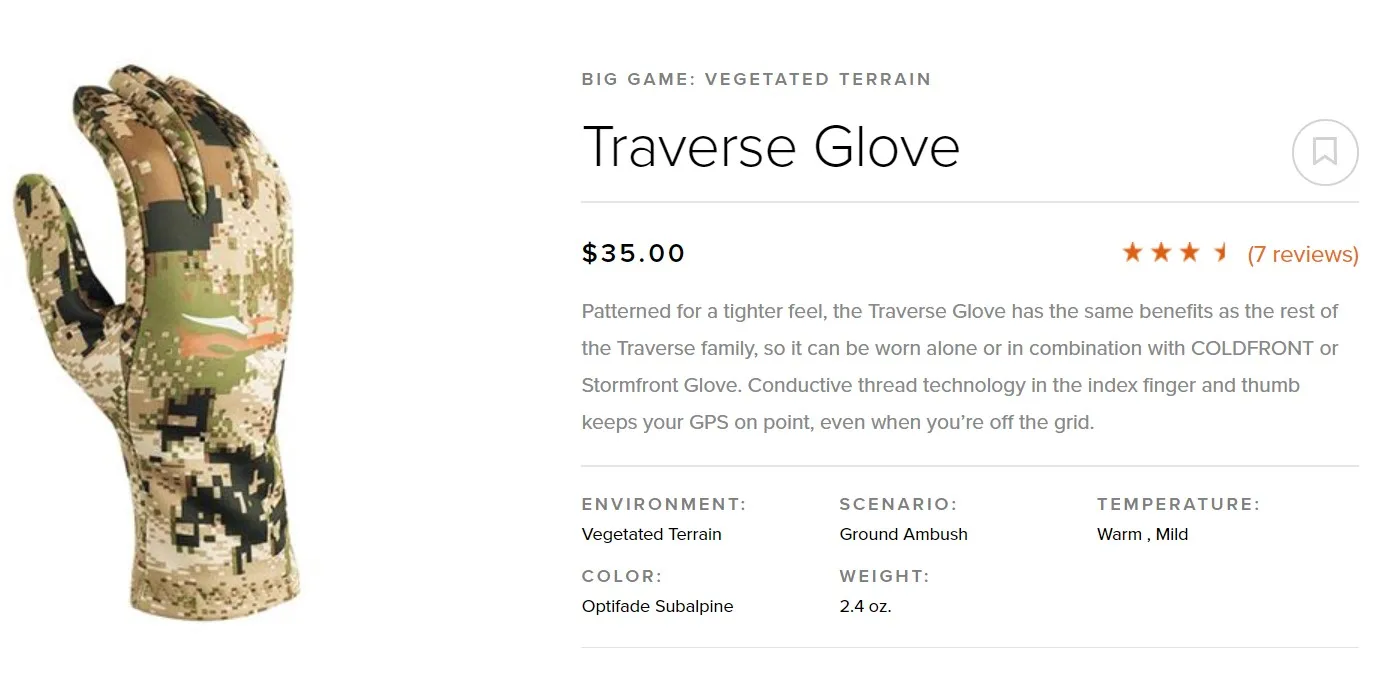
Task: Click the half-filled rating star
Action: (x=1220, y=252)
